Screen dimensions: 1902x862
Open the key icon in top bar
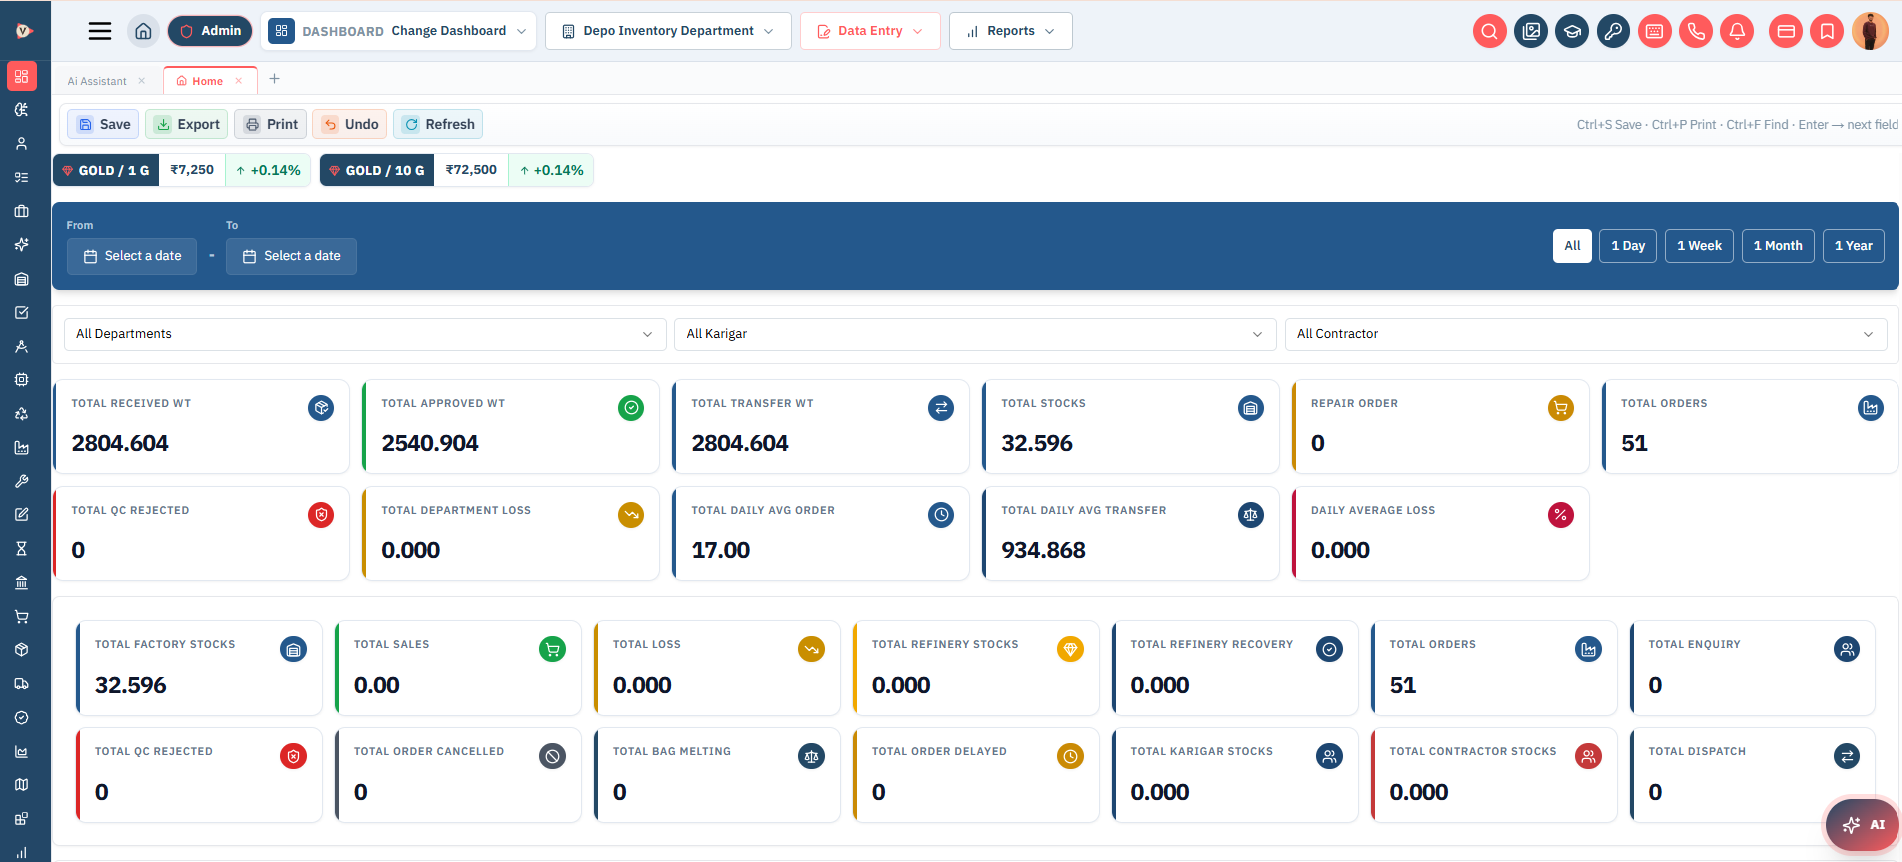tap(1613, 31)
